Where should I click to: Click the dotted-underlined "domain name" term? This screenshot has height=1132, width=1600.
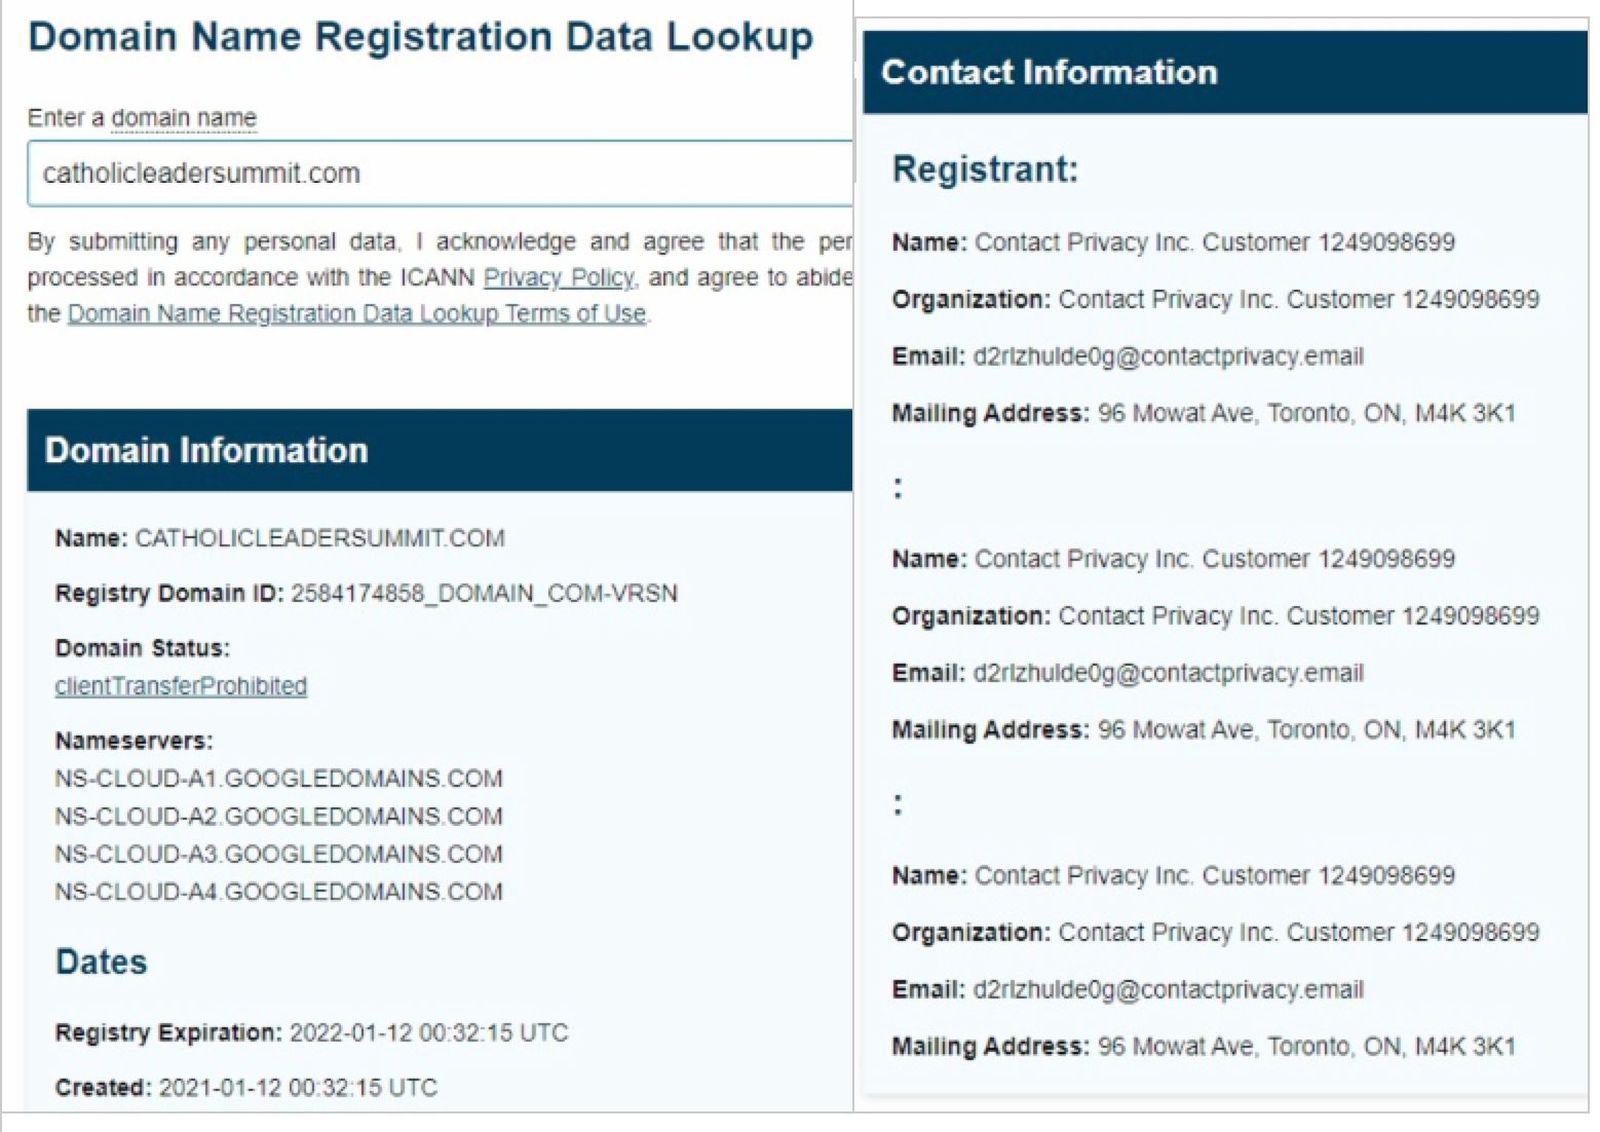point(184,118)
